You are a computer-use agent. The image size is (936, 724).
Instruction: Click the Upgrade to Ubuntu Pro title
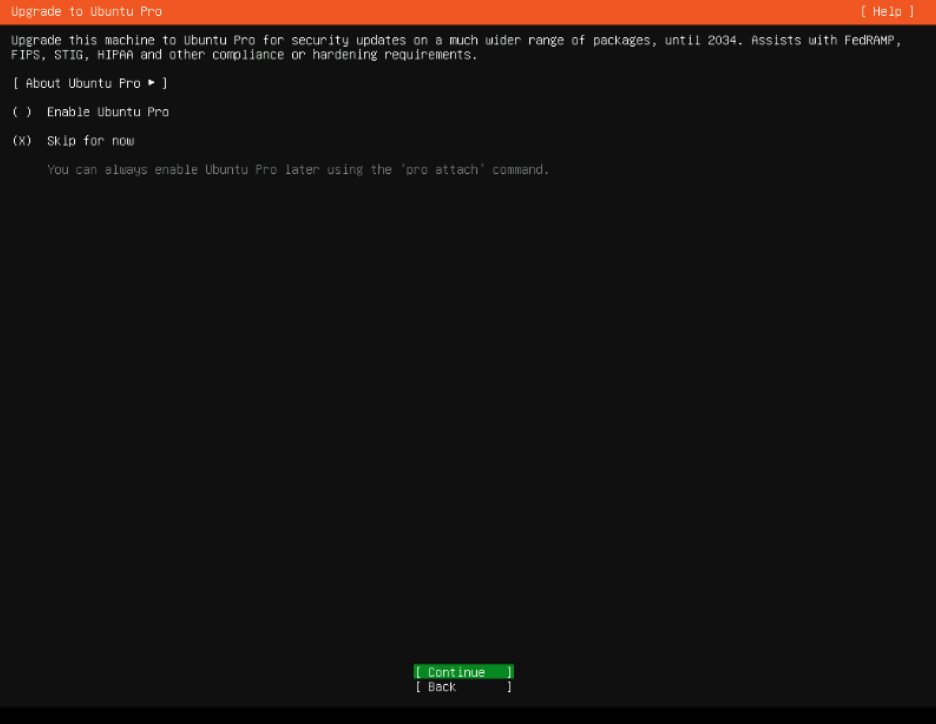(87, 11)
